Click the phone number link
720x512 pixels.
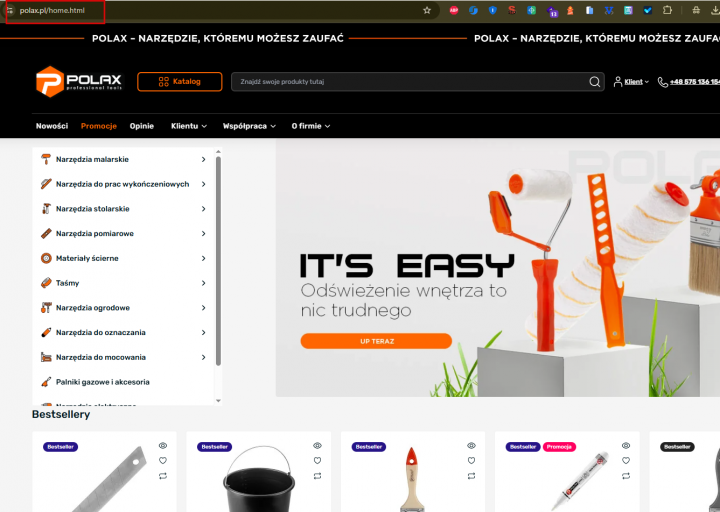point(695,82)
